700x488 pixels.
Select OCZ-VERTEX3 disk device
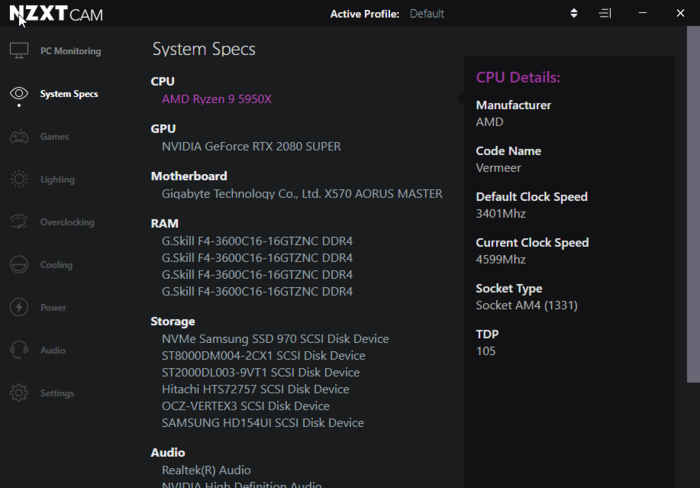(x=246, y=406)
